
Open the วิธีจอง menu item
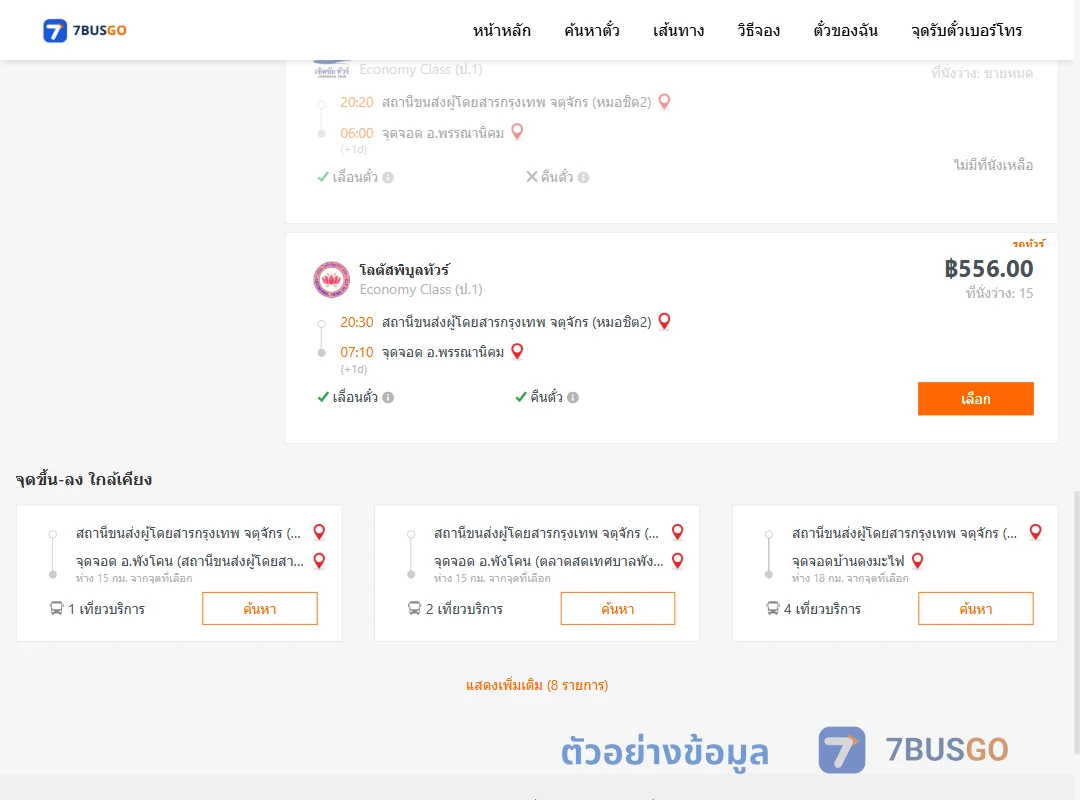click(758, 30)
